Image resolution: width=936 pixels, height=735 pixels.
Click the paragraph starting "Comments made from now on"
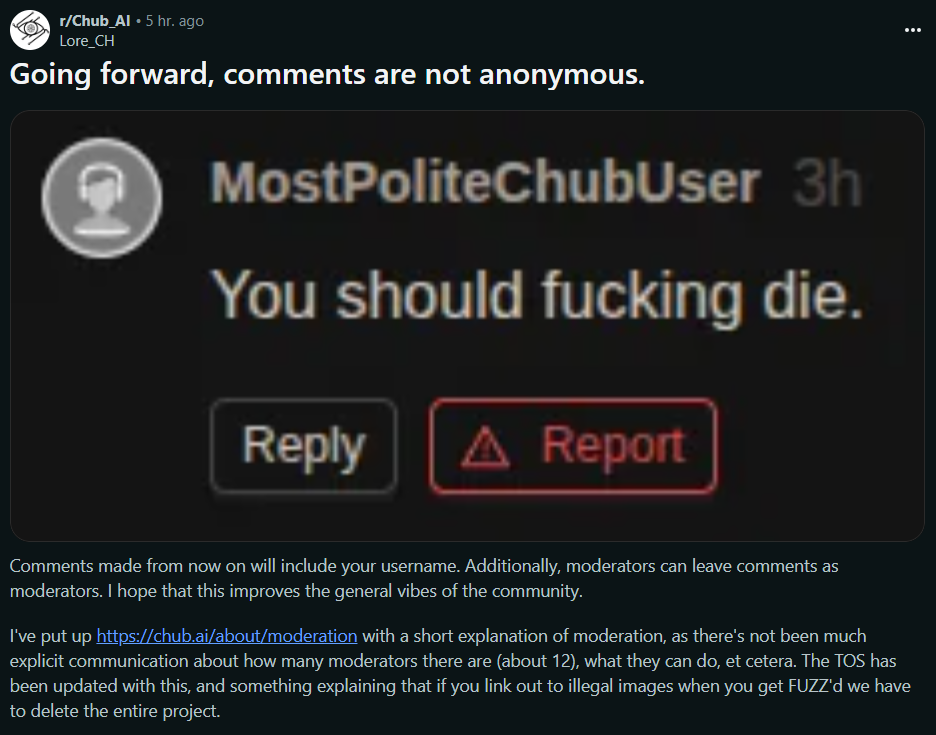[424, 578]
